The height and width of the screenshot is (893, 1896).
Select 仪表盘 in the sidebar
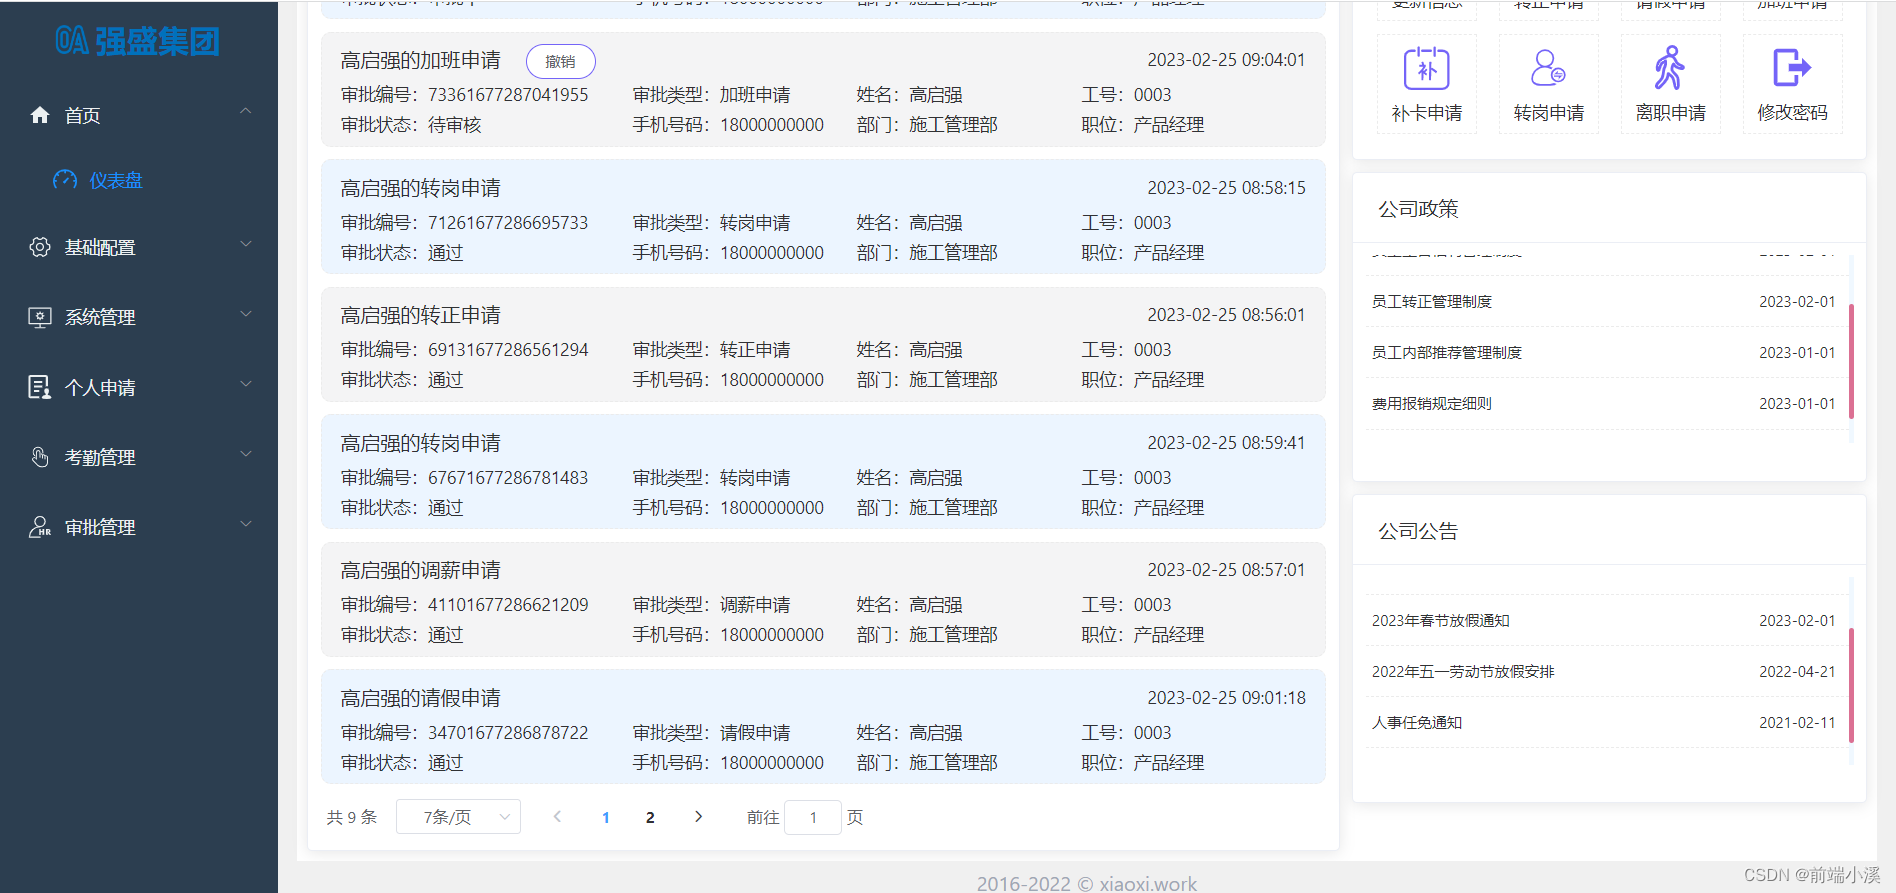coord(116,180)
